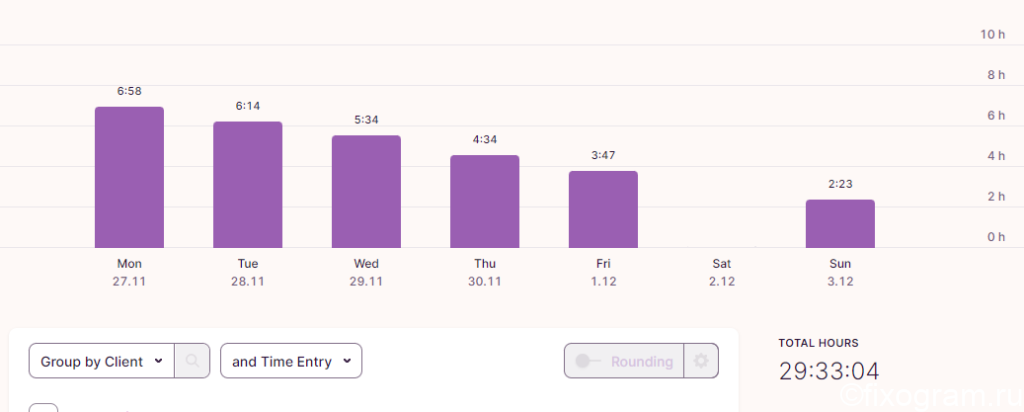Screen dimensions: 1024x412
Task: Click the 29:33:04 total hours value
Action: 829,372
